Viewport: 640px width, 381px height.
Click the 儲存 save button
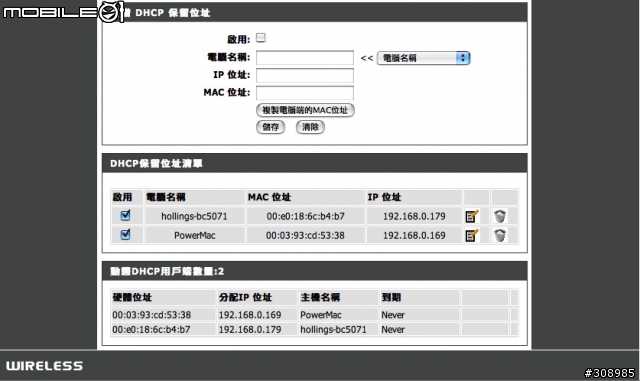[x=270, y=127]
